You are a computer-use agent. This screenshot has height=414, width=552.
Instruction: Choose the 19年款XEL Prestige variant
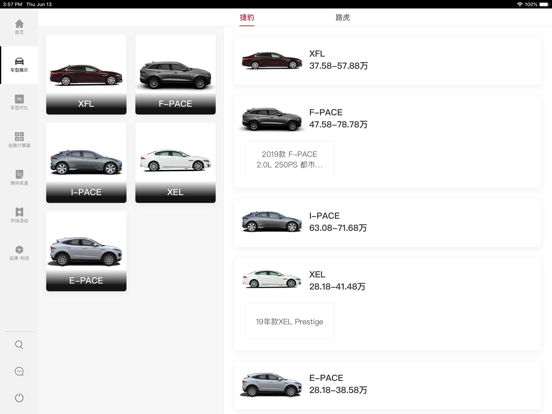click(x=289, y=321)
